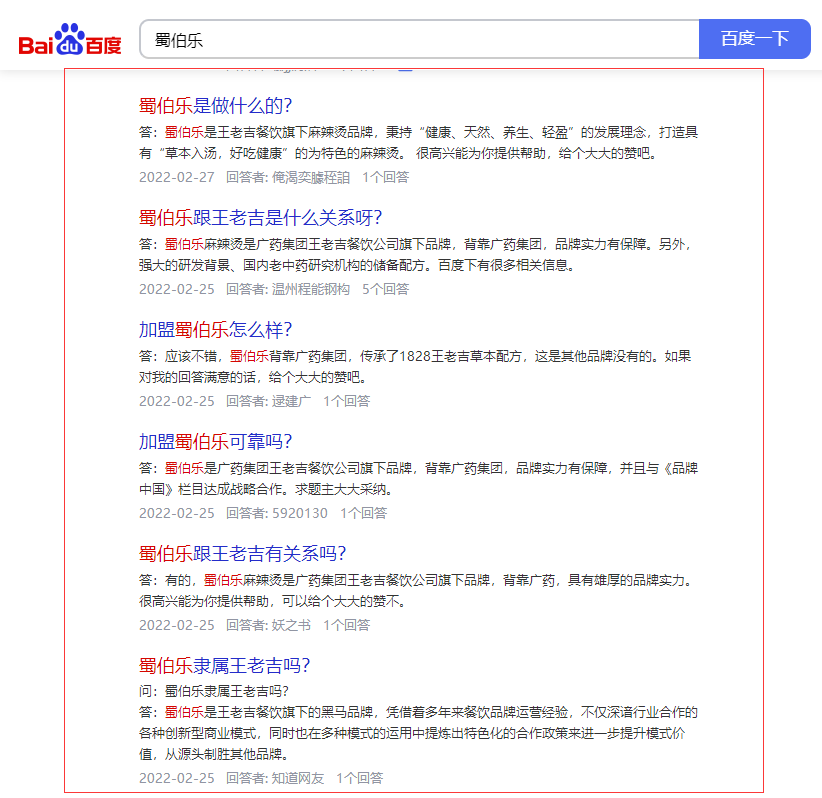Viewport: 822px width, 798px height.
Task: Click answerer name 温州程能钢构
Action: (x=310, y=289)
